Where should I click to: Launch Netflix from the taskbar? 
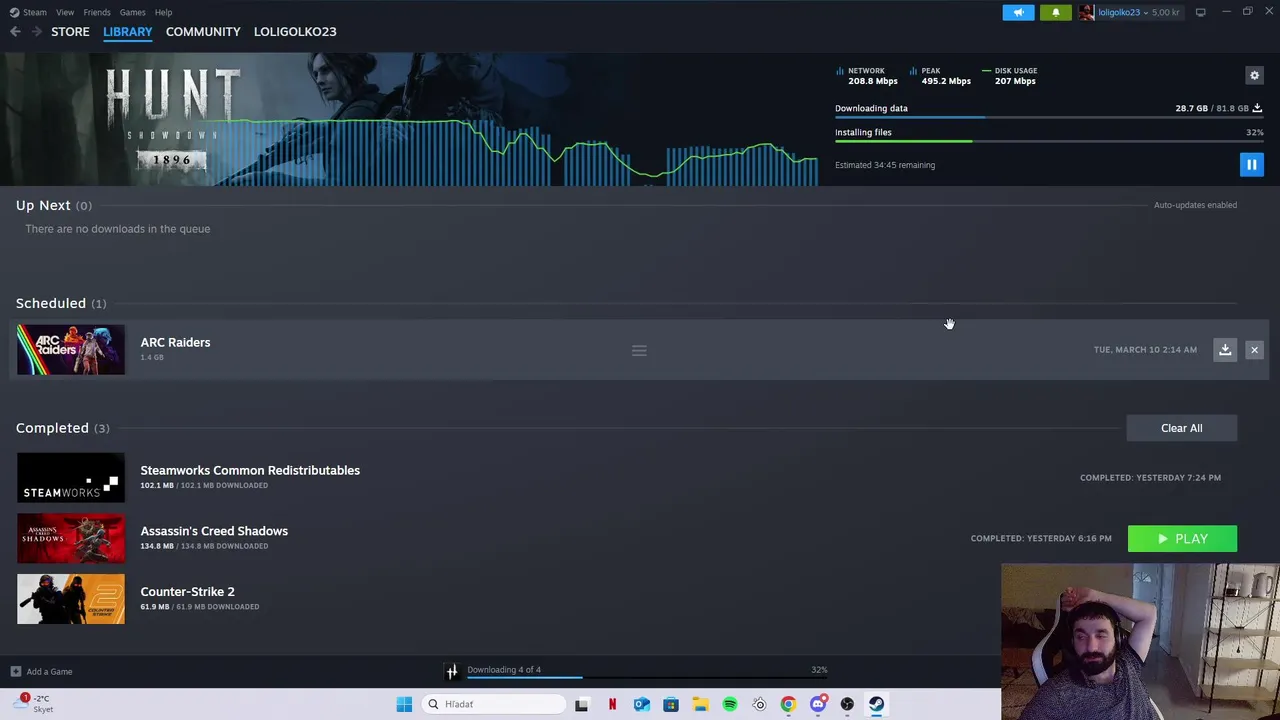click(612, 704)
